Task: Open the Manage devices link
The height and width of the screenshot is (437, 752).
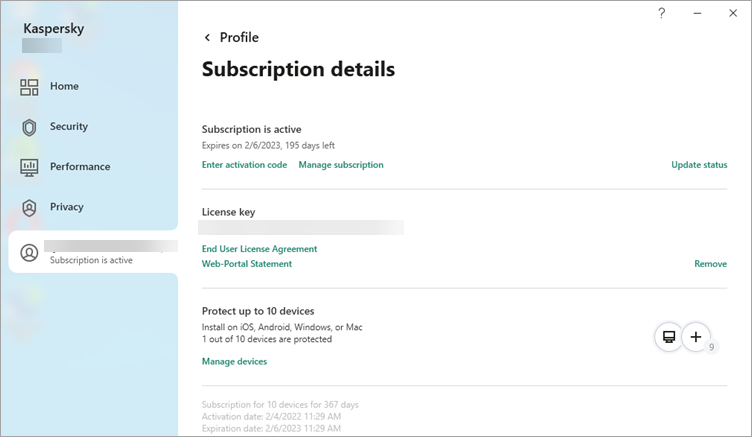Action: (234, 361)
